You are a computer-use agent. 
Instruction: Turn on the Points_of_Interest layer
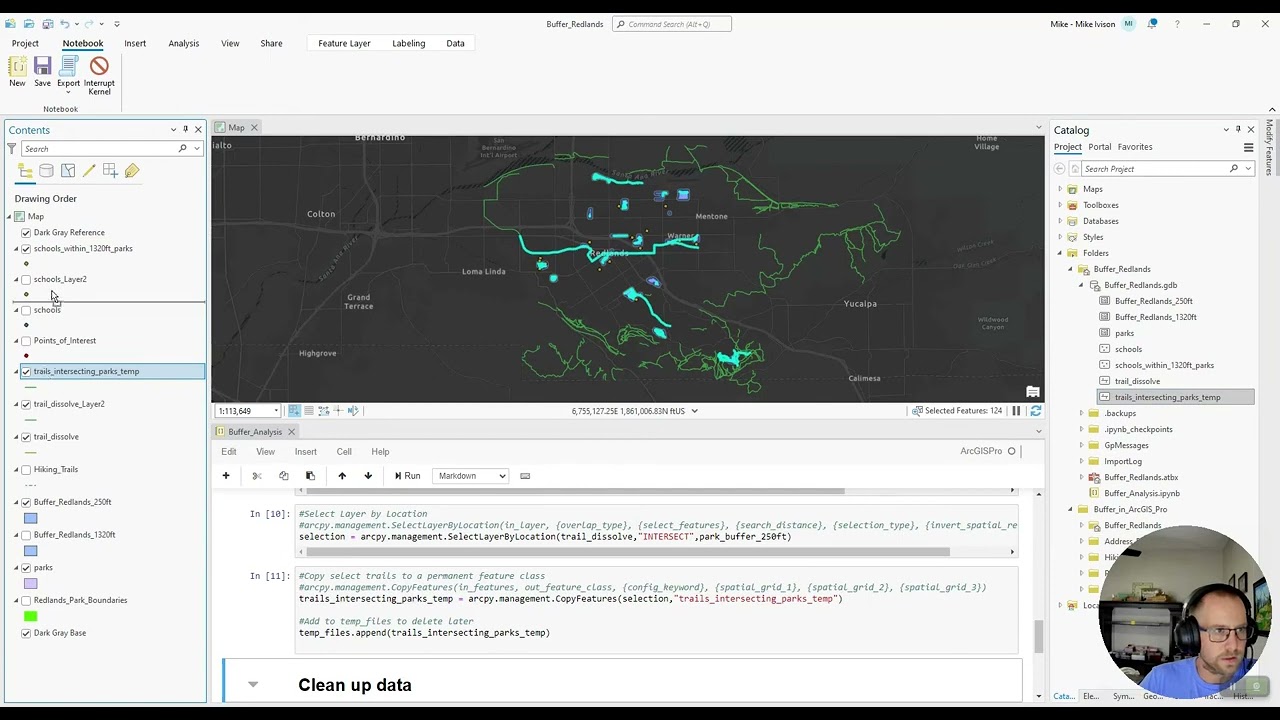26,341
